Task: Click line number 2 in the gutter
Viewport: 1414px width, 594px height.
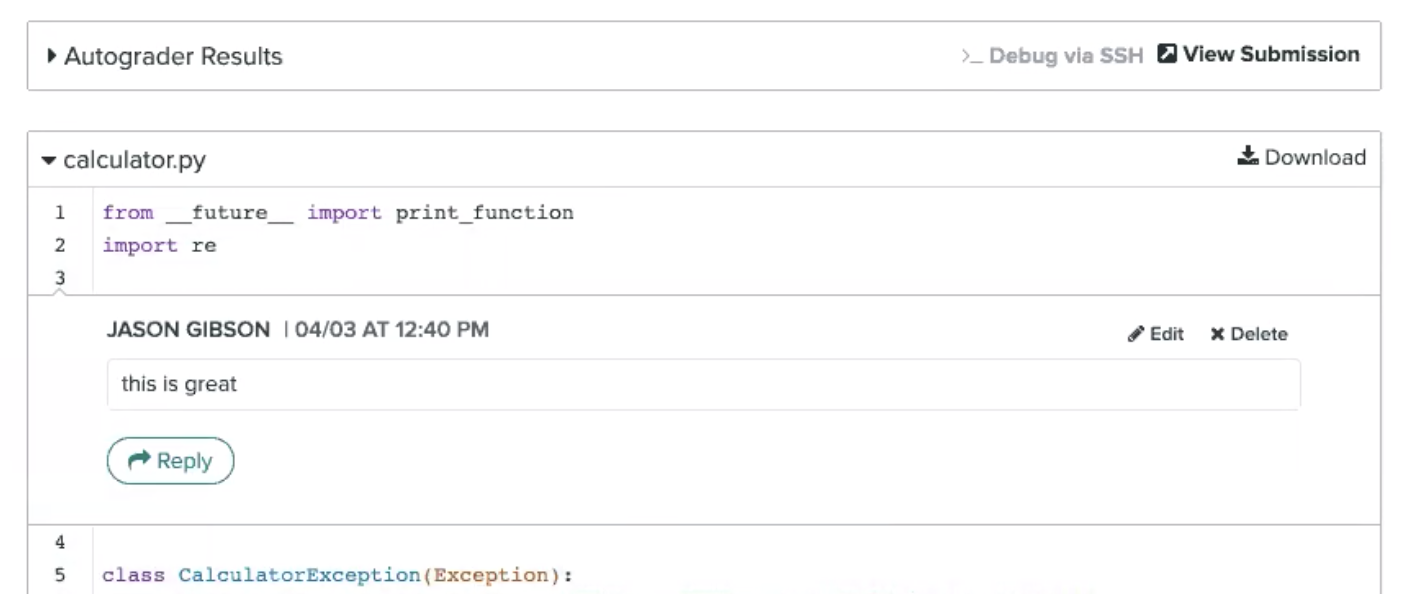Action: 60,245
